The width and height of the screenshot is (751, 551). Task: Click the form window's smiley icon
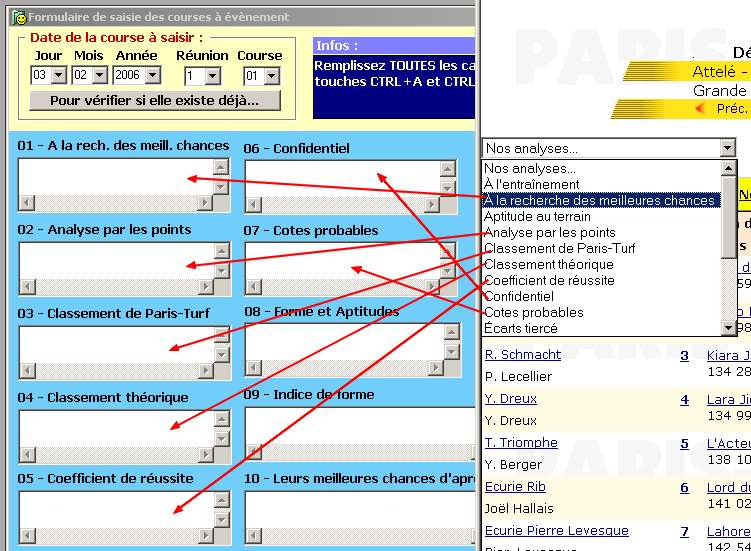tap(19, 18)
